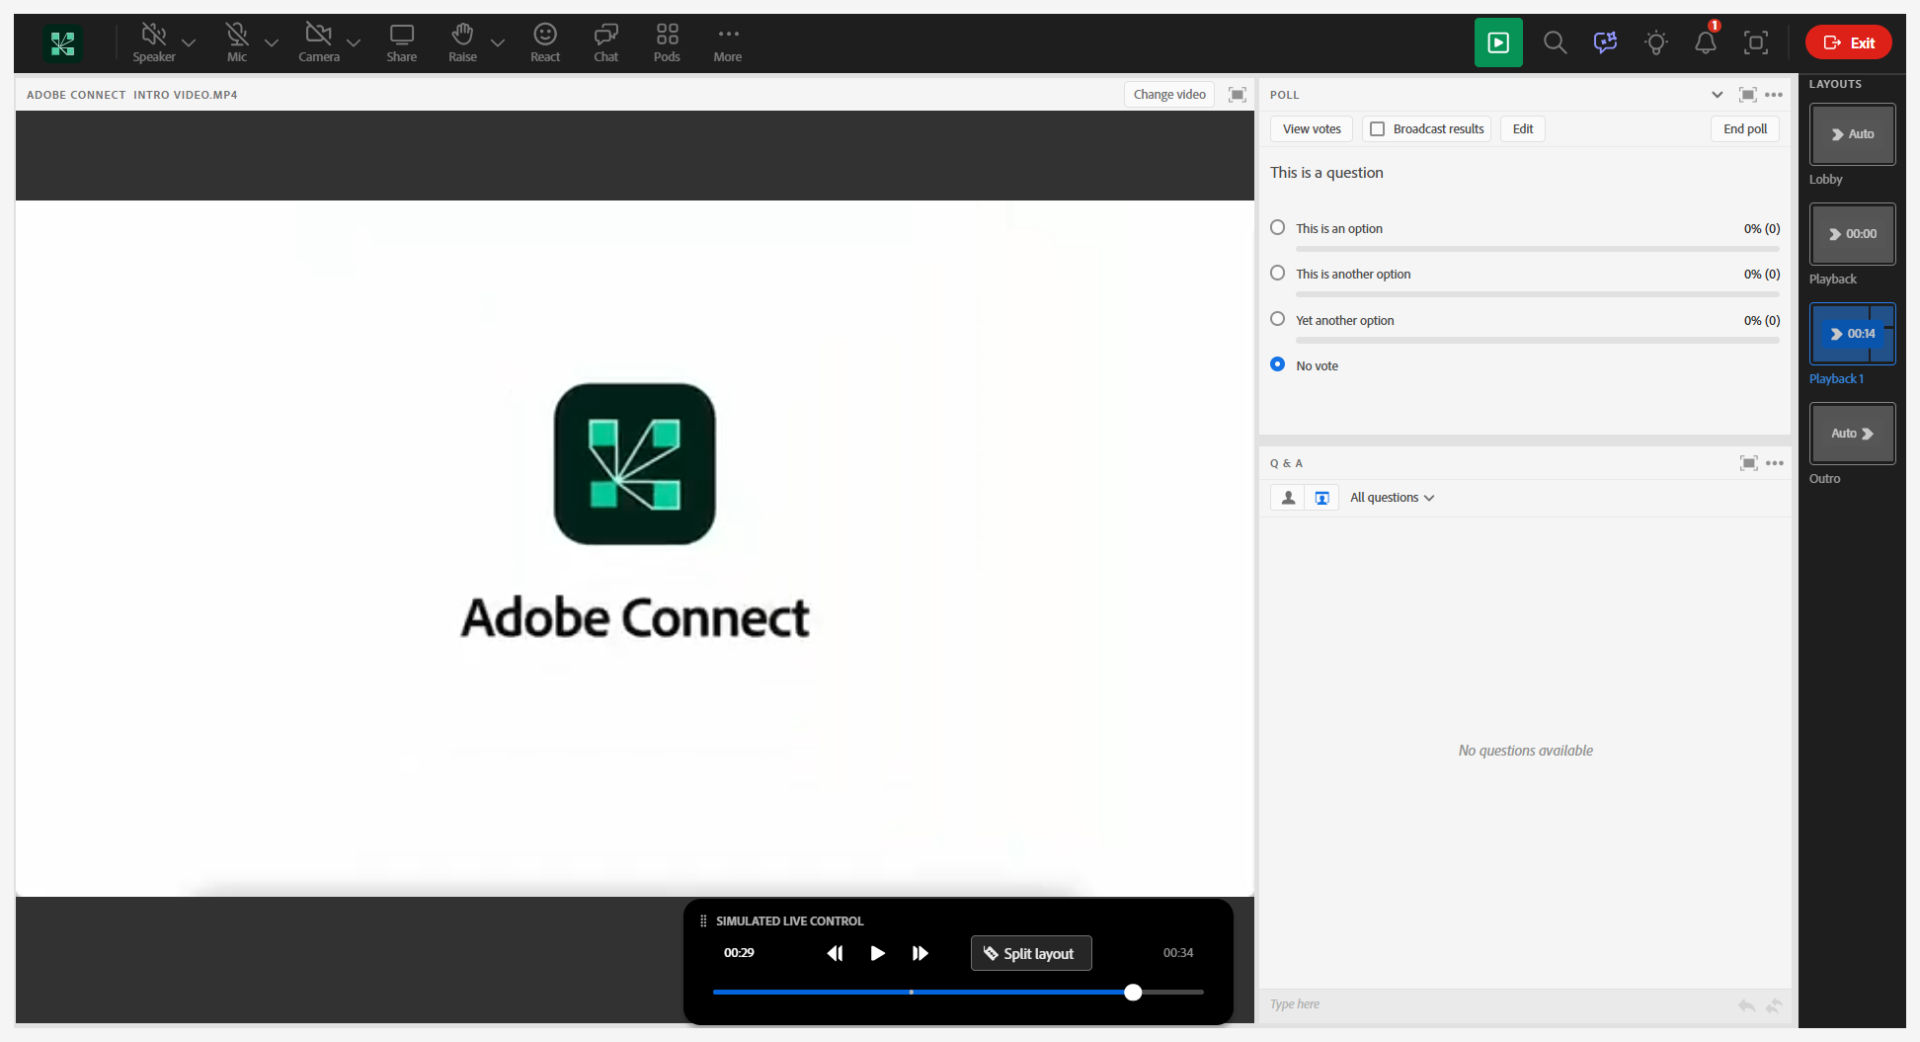This screenshot has height=1042, width=1920.
Task: Collapse the Poll pod chevron
Action: pyautogui.click(x=1717, y=95)
